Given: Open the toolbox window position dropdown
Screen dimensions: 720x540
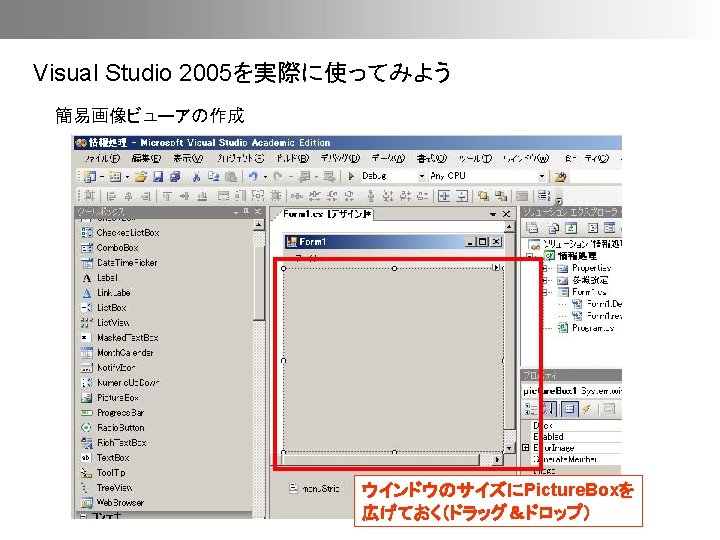Looking at the screenshot, I should 236,212.
